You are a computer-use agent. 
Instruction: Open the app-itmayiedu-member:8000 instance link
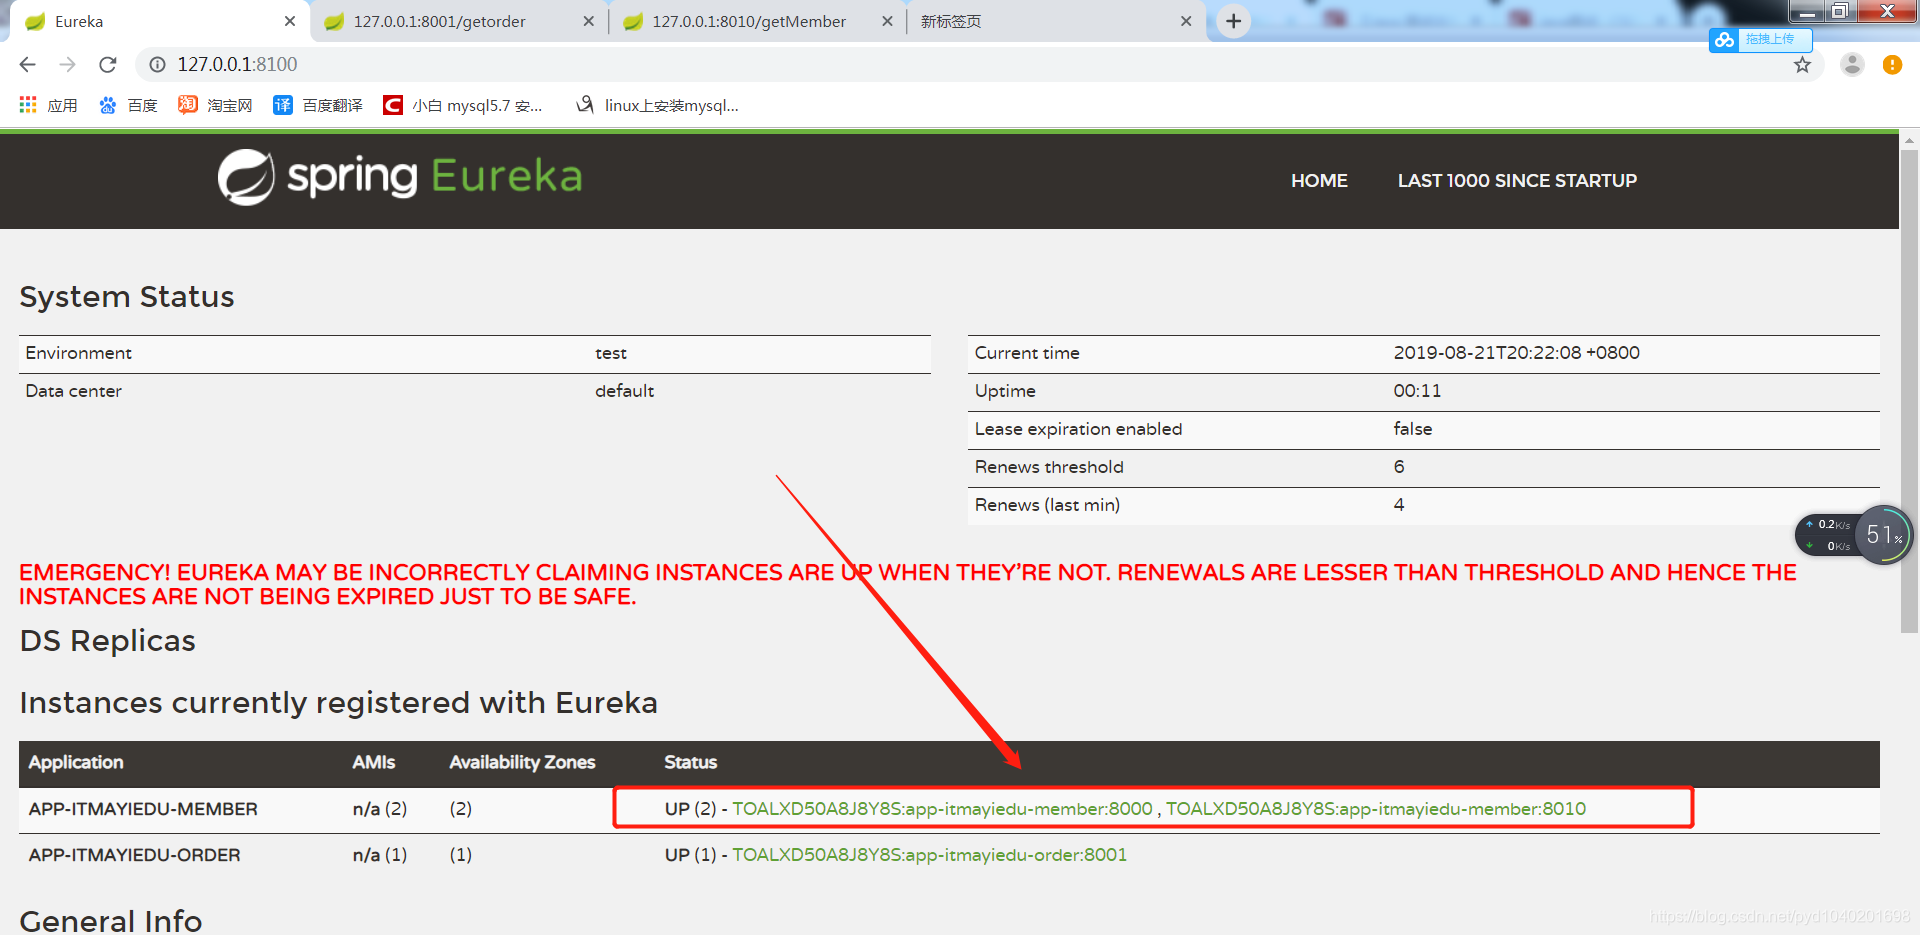coord(942,809)
